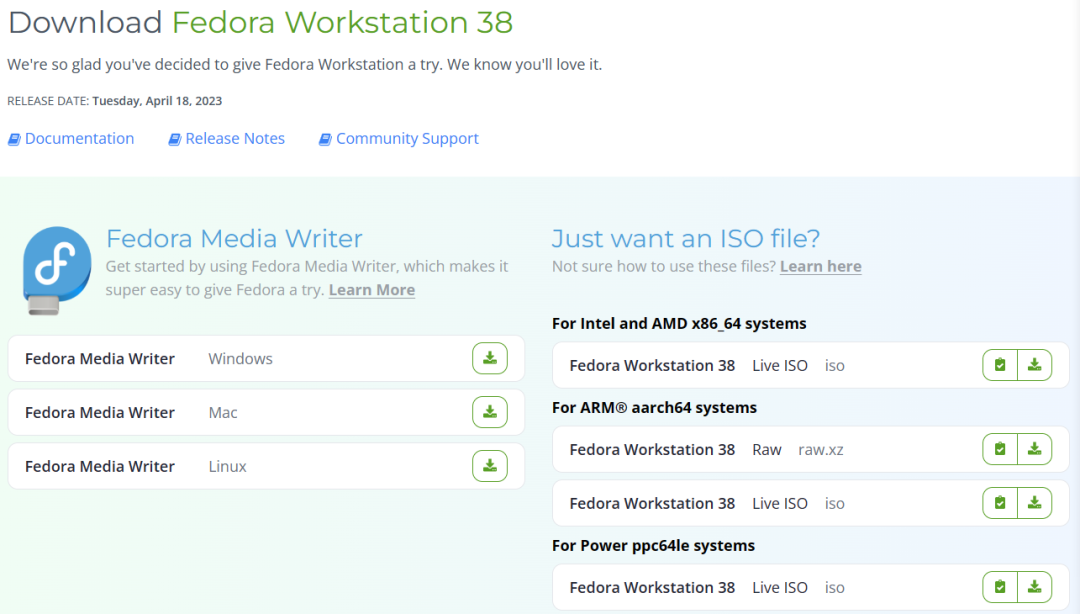
Task: Open the Release Notes link
Action: [235, 139]
